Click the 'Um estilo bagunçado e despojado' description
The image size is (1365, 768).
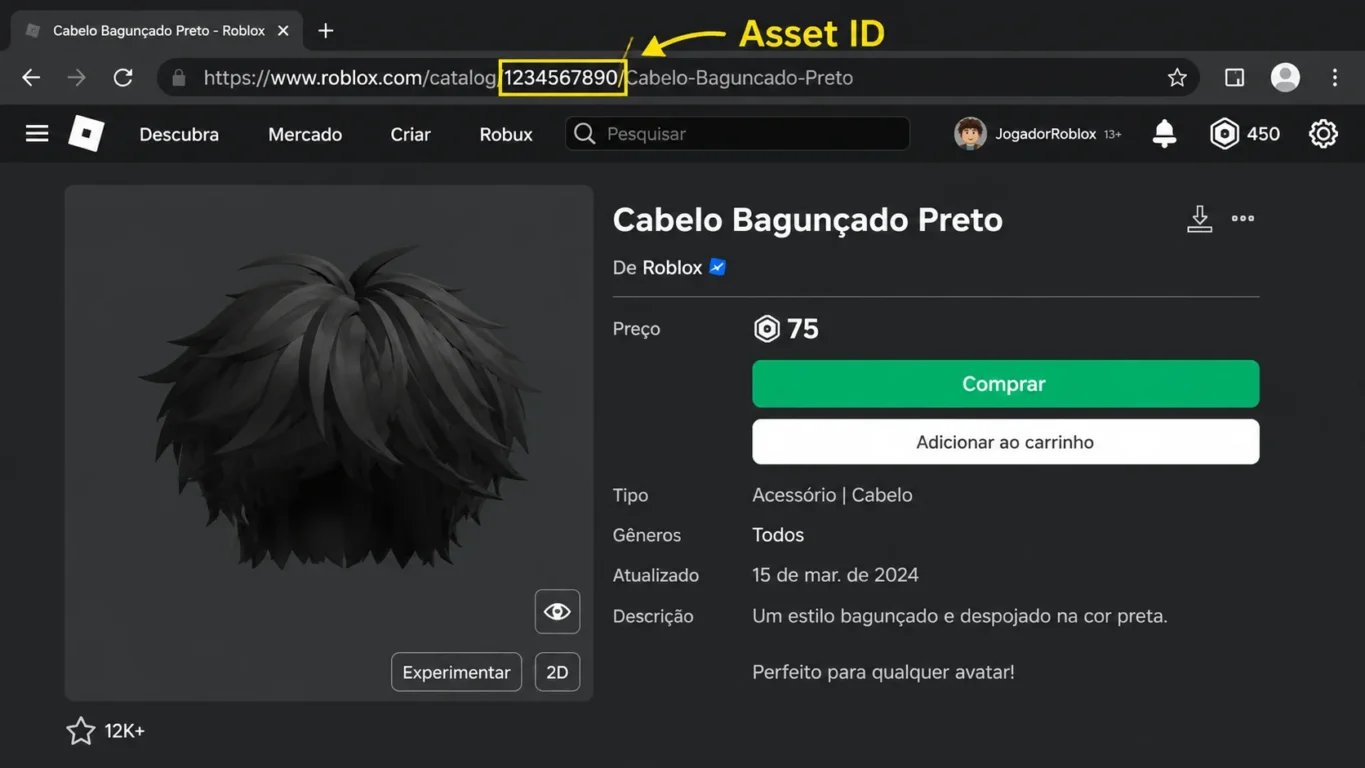coord(960,616)
